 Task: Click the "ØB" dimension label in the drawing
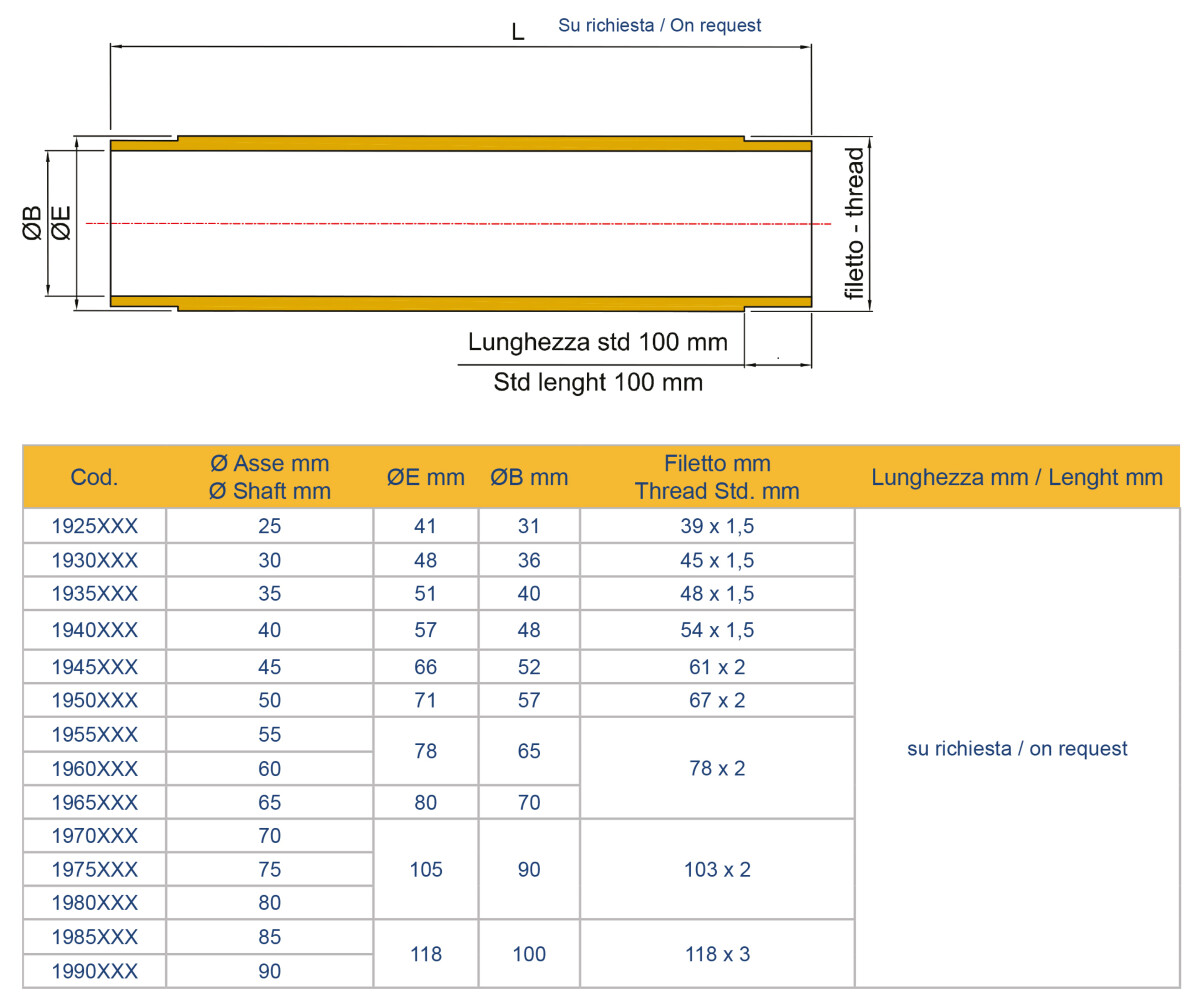click(x=32, y=222)
